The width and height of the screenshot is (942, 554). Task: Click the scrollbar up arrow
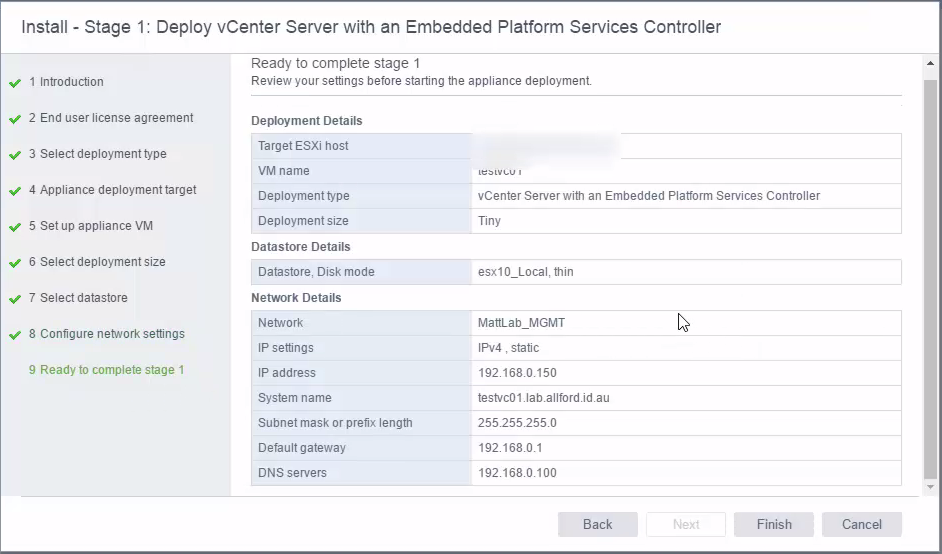pyautogui.click(x=931, y=63)
